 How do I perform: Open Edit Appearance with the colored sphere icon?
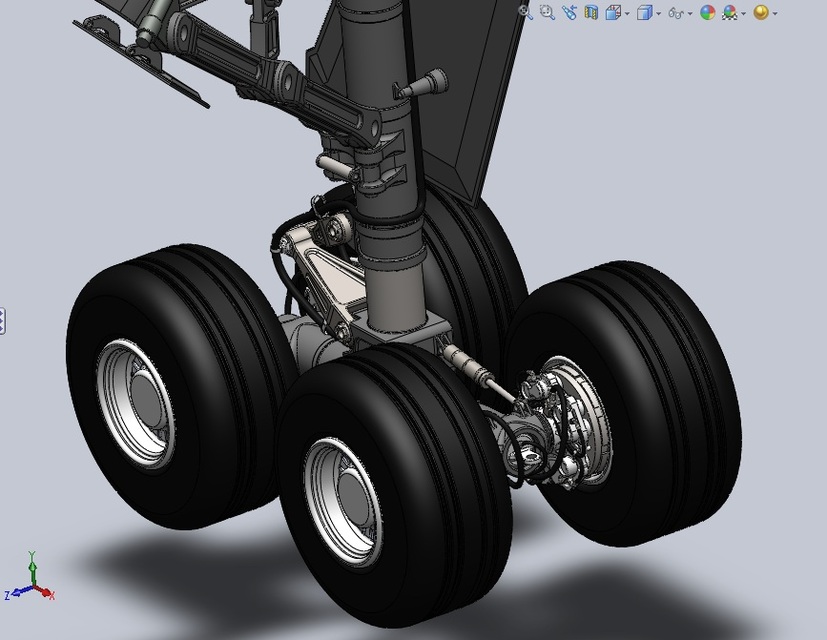[x=706, y=11]
